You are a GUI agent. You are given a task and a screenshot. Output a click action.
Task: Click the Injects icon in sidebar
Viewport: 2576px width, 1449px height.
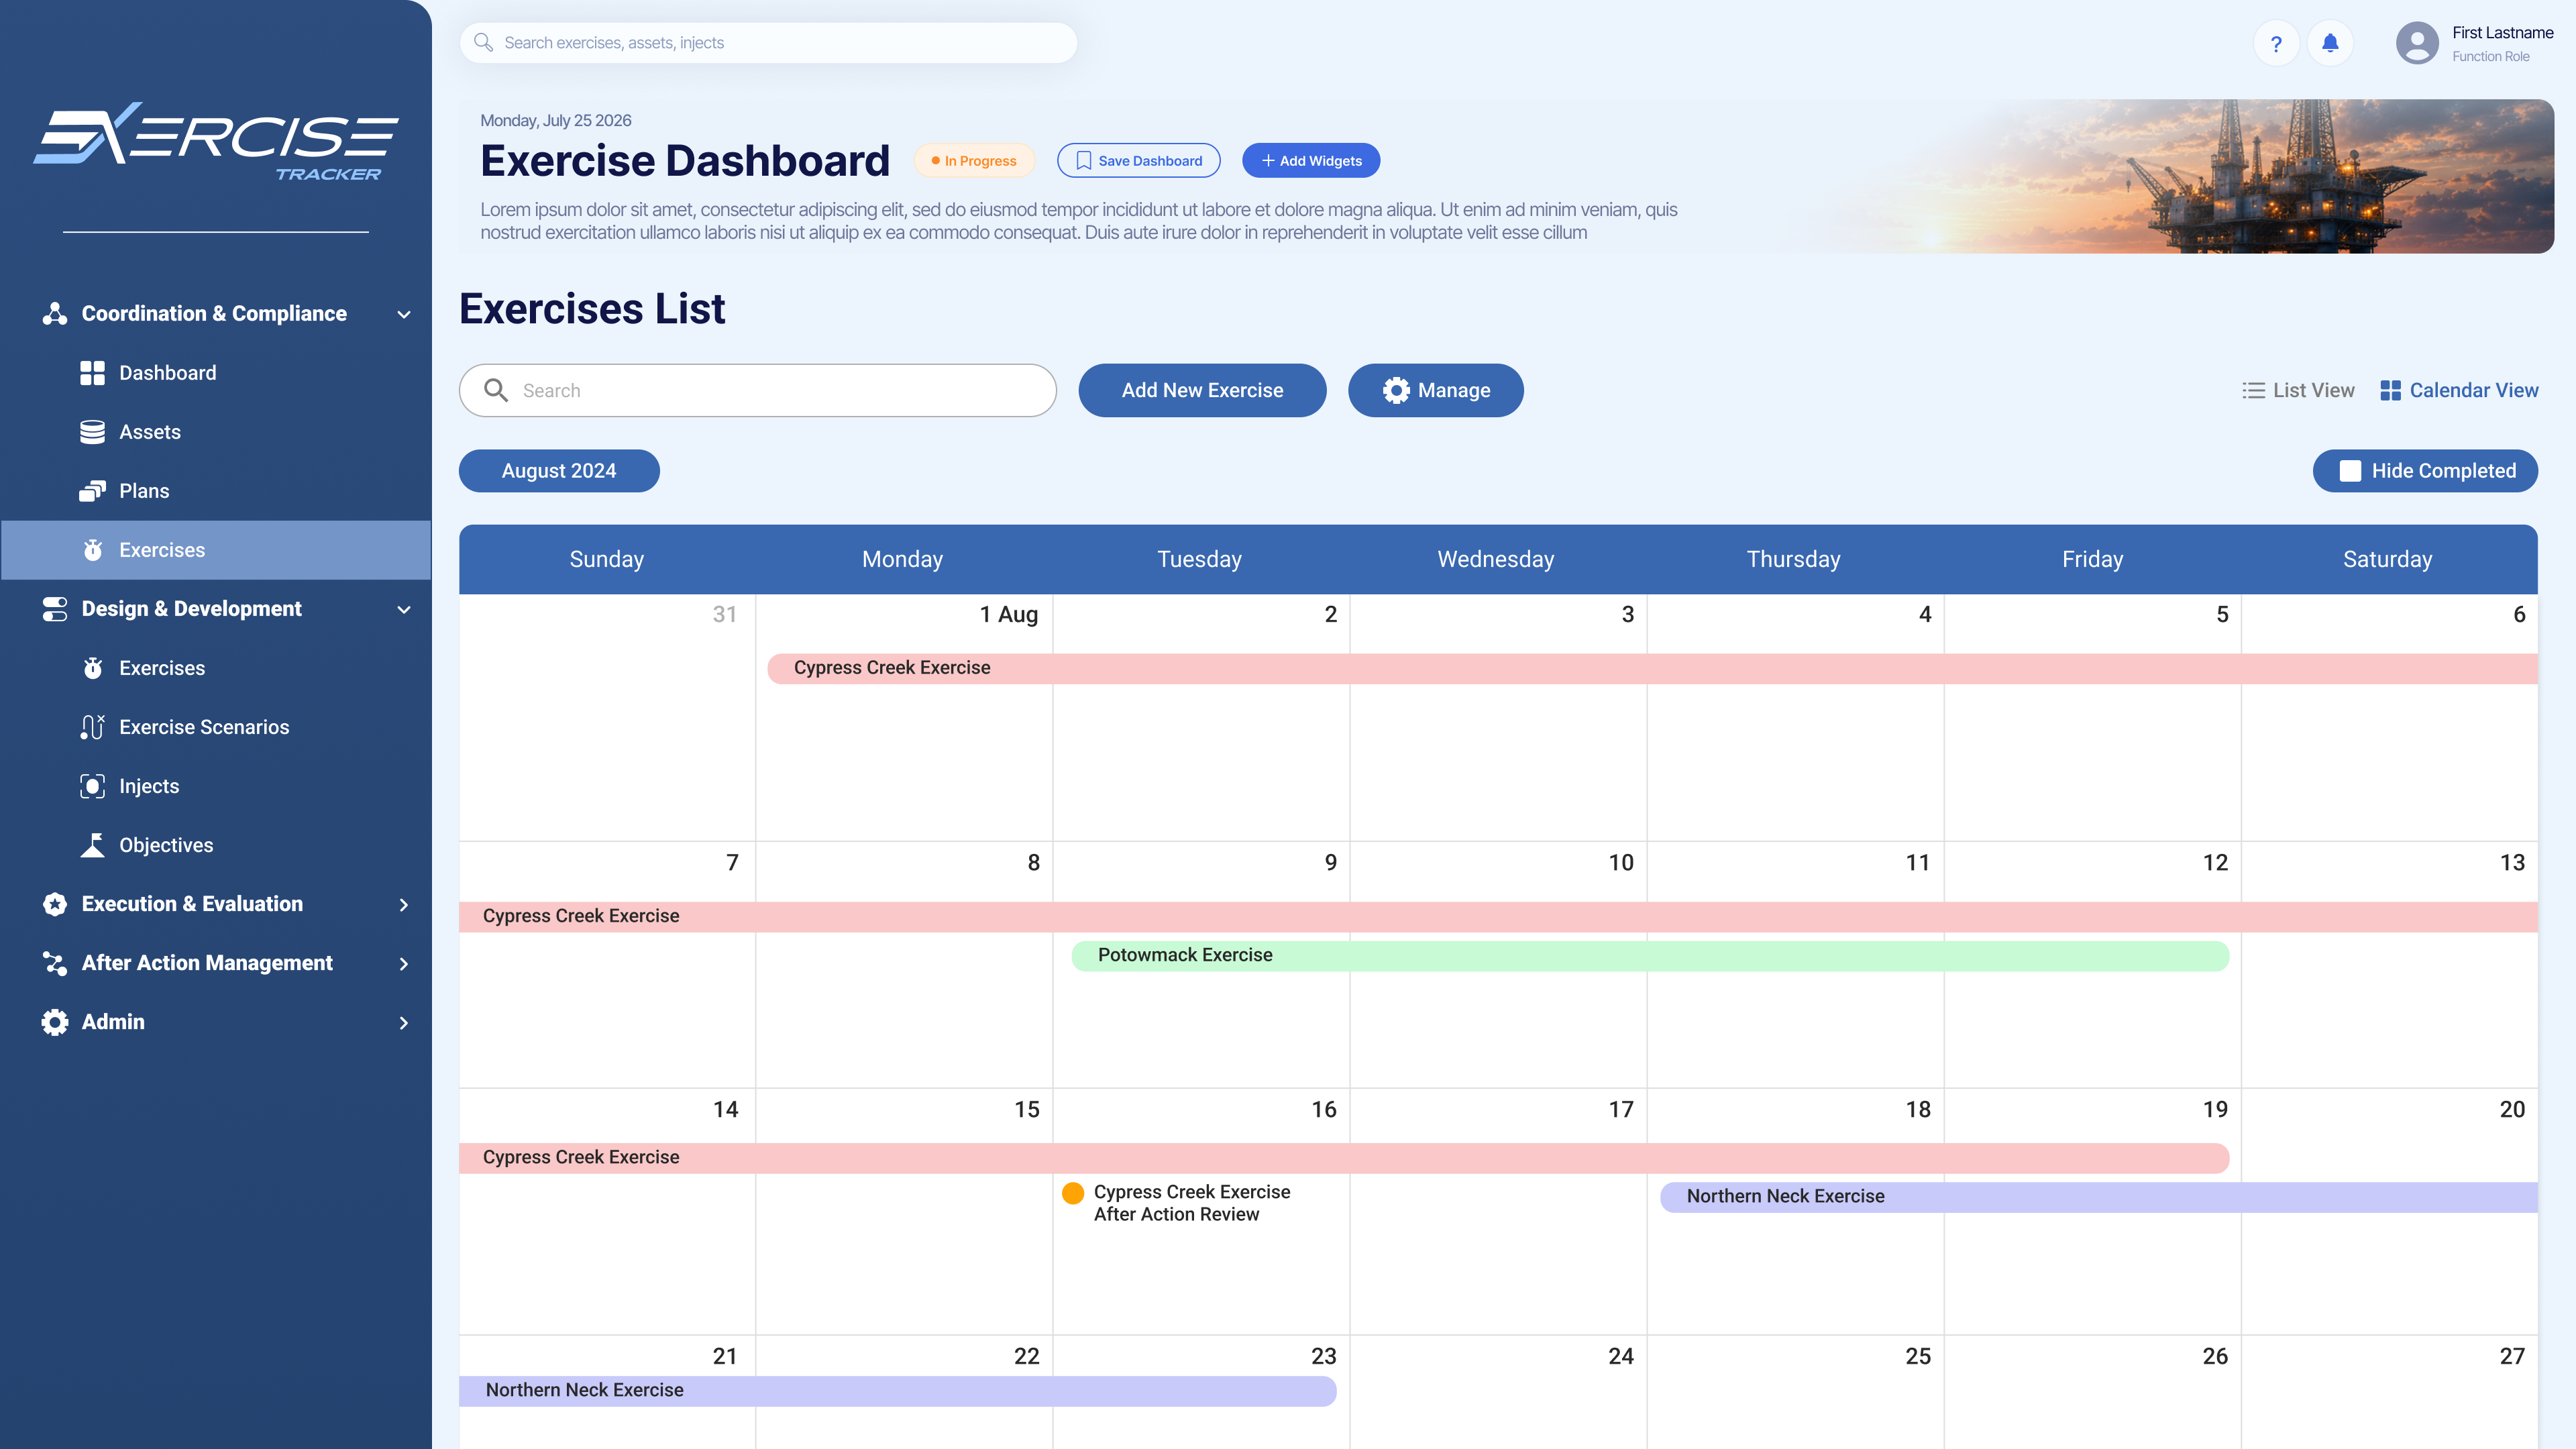coord(92,786)
